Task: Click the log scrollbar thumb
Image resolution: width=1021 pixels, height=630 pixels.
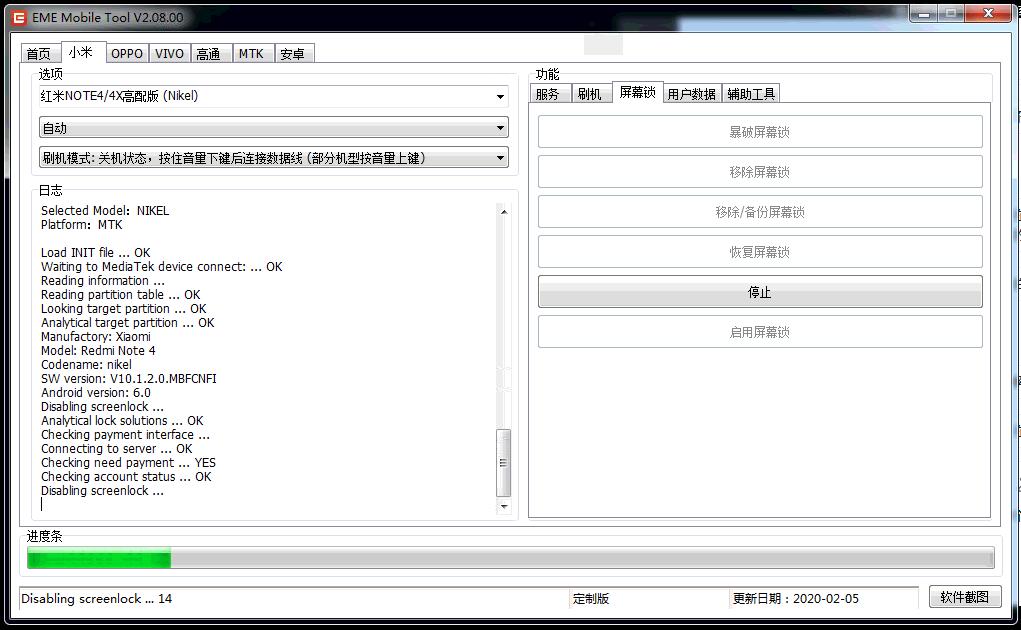Action: 503,463
